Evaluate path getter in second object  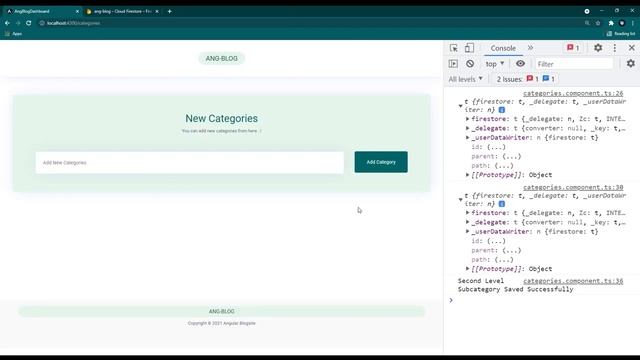coord(504,260)
